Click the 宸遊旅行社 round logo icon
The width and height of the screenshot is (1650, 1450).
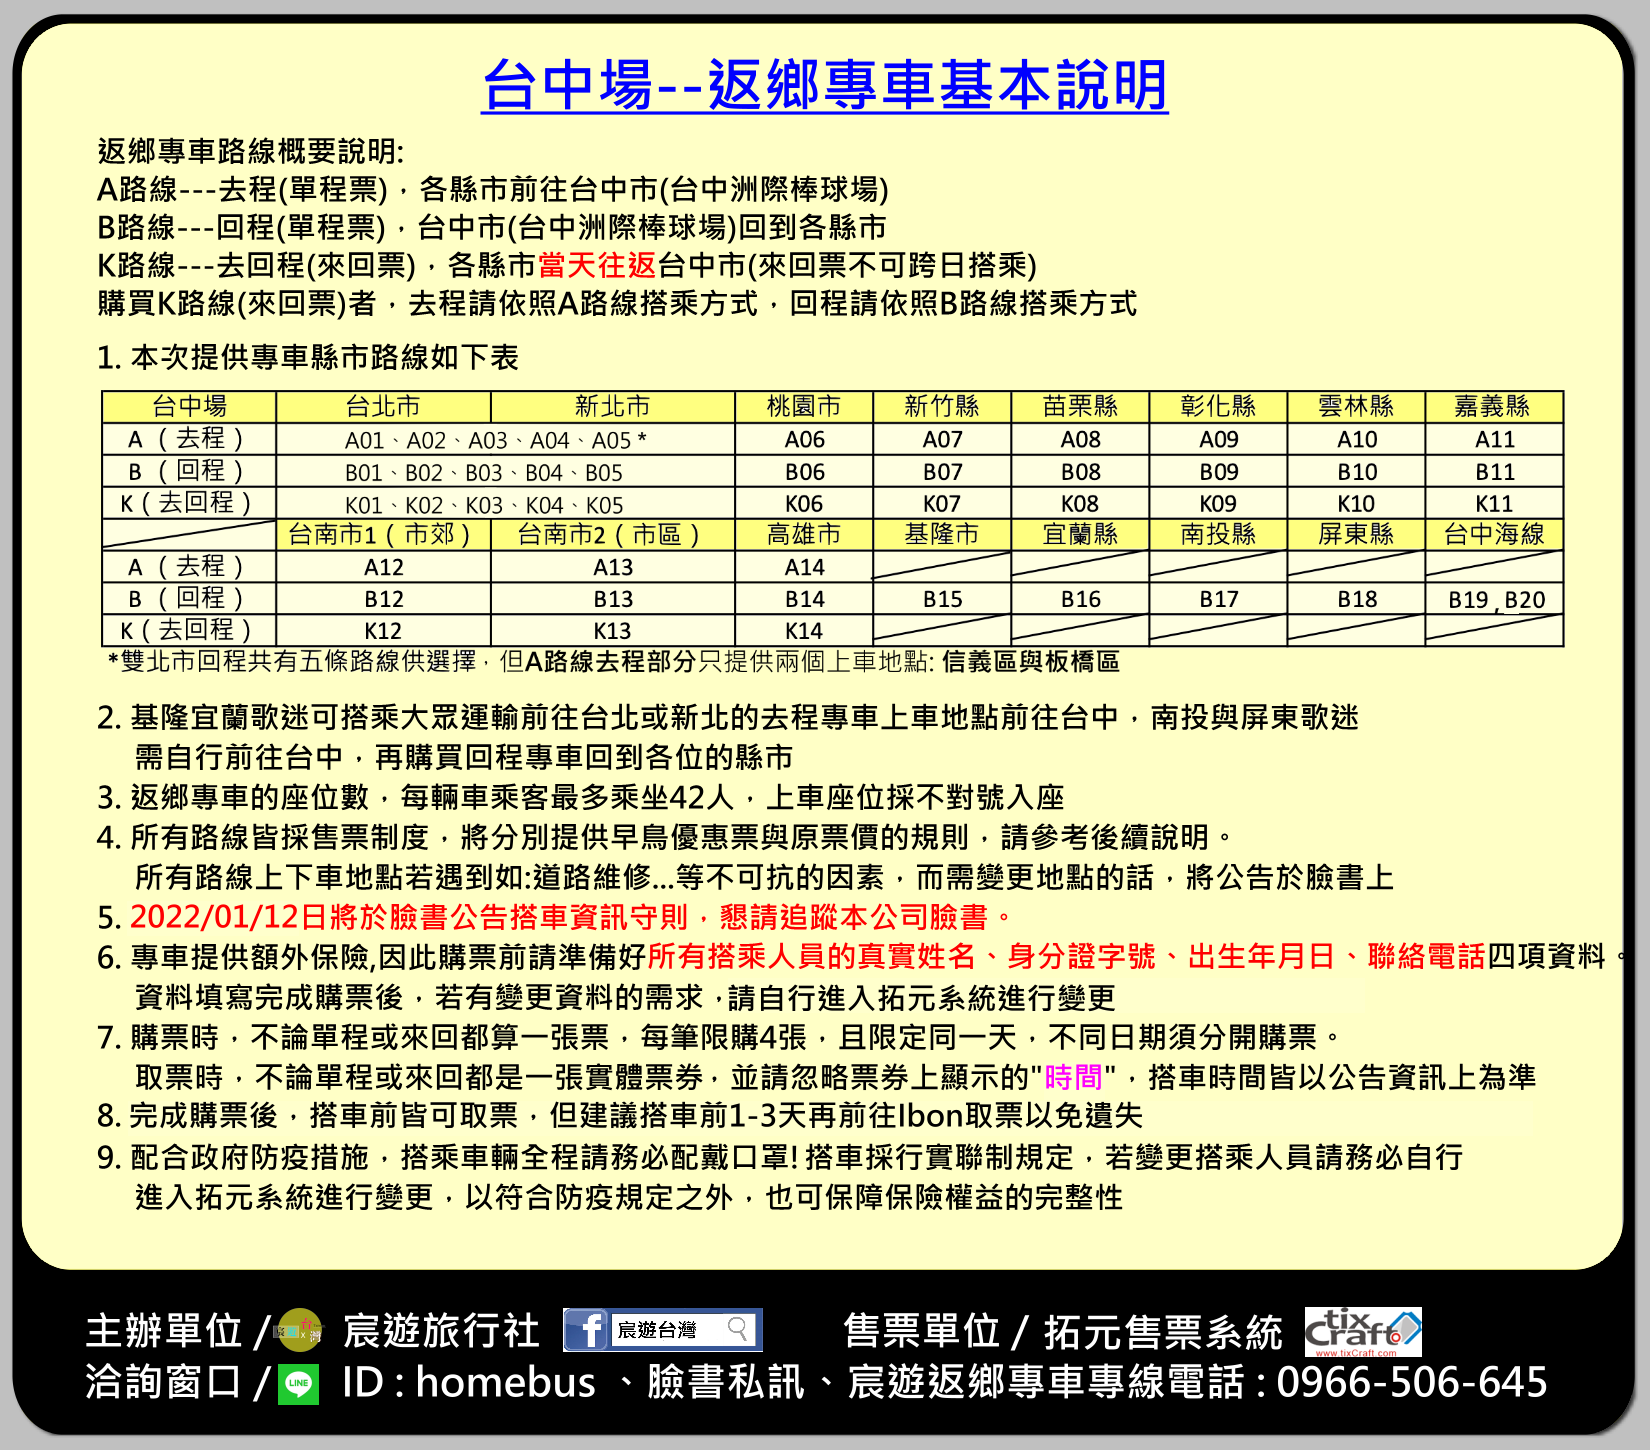298,1330
